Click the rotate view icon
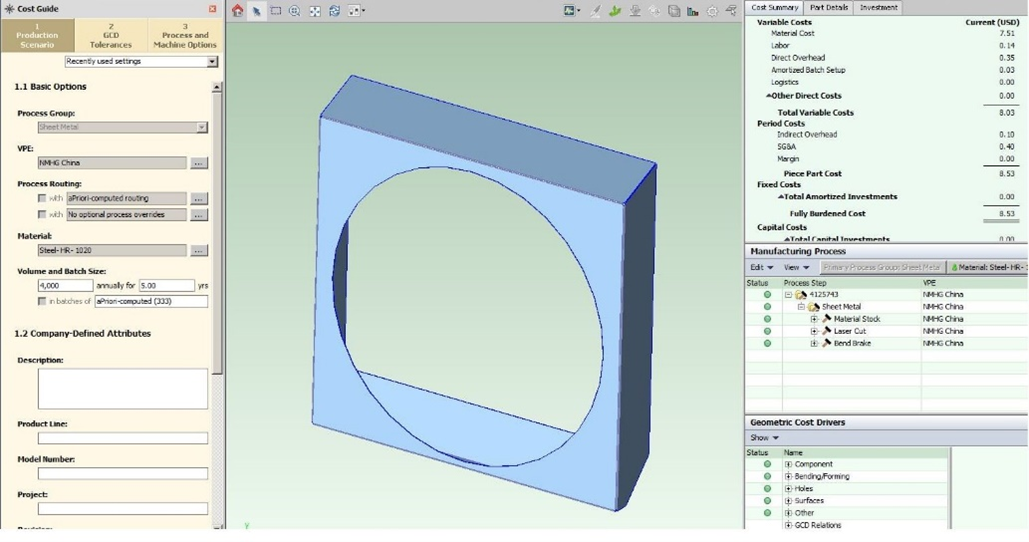Viewport: 1029px width, 542px height. 334,11
